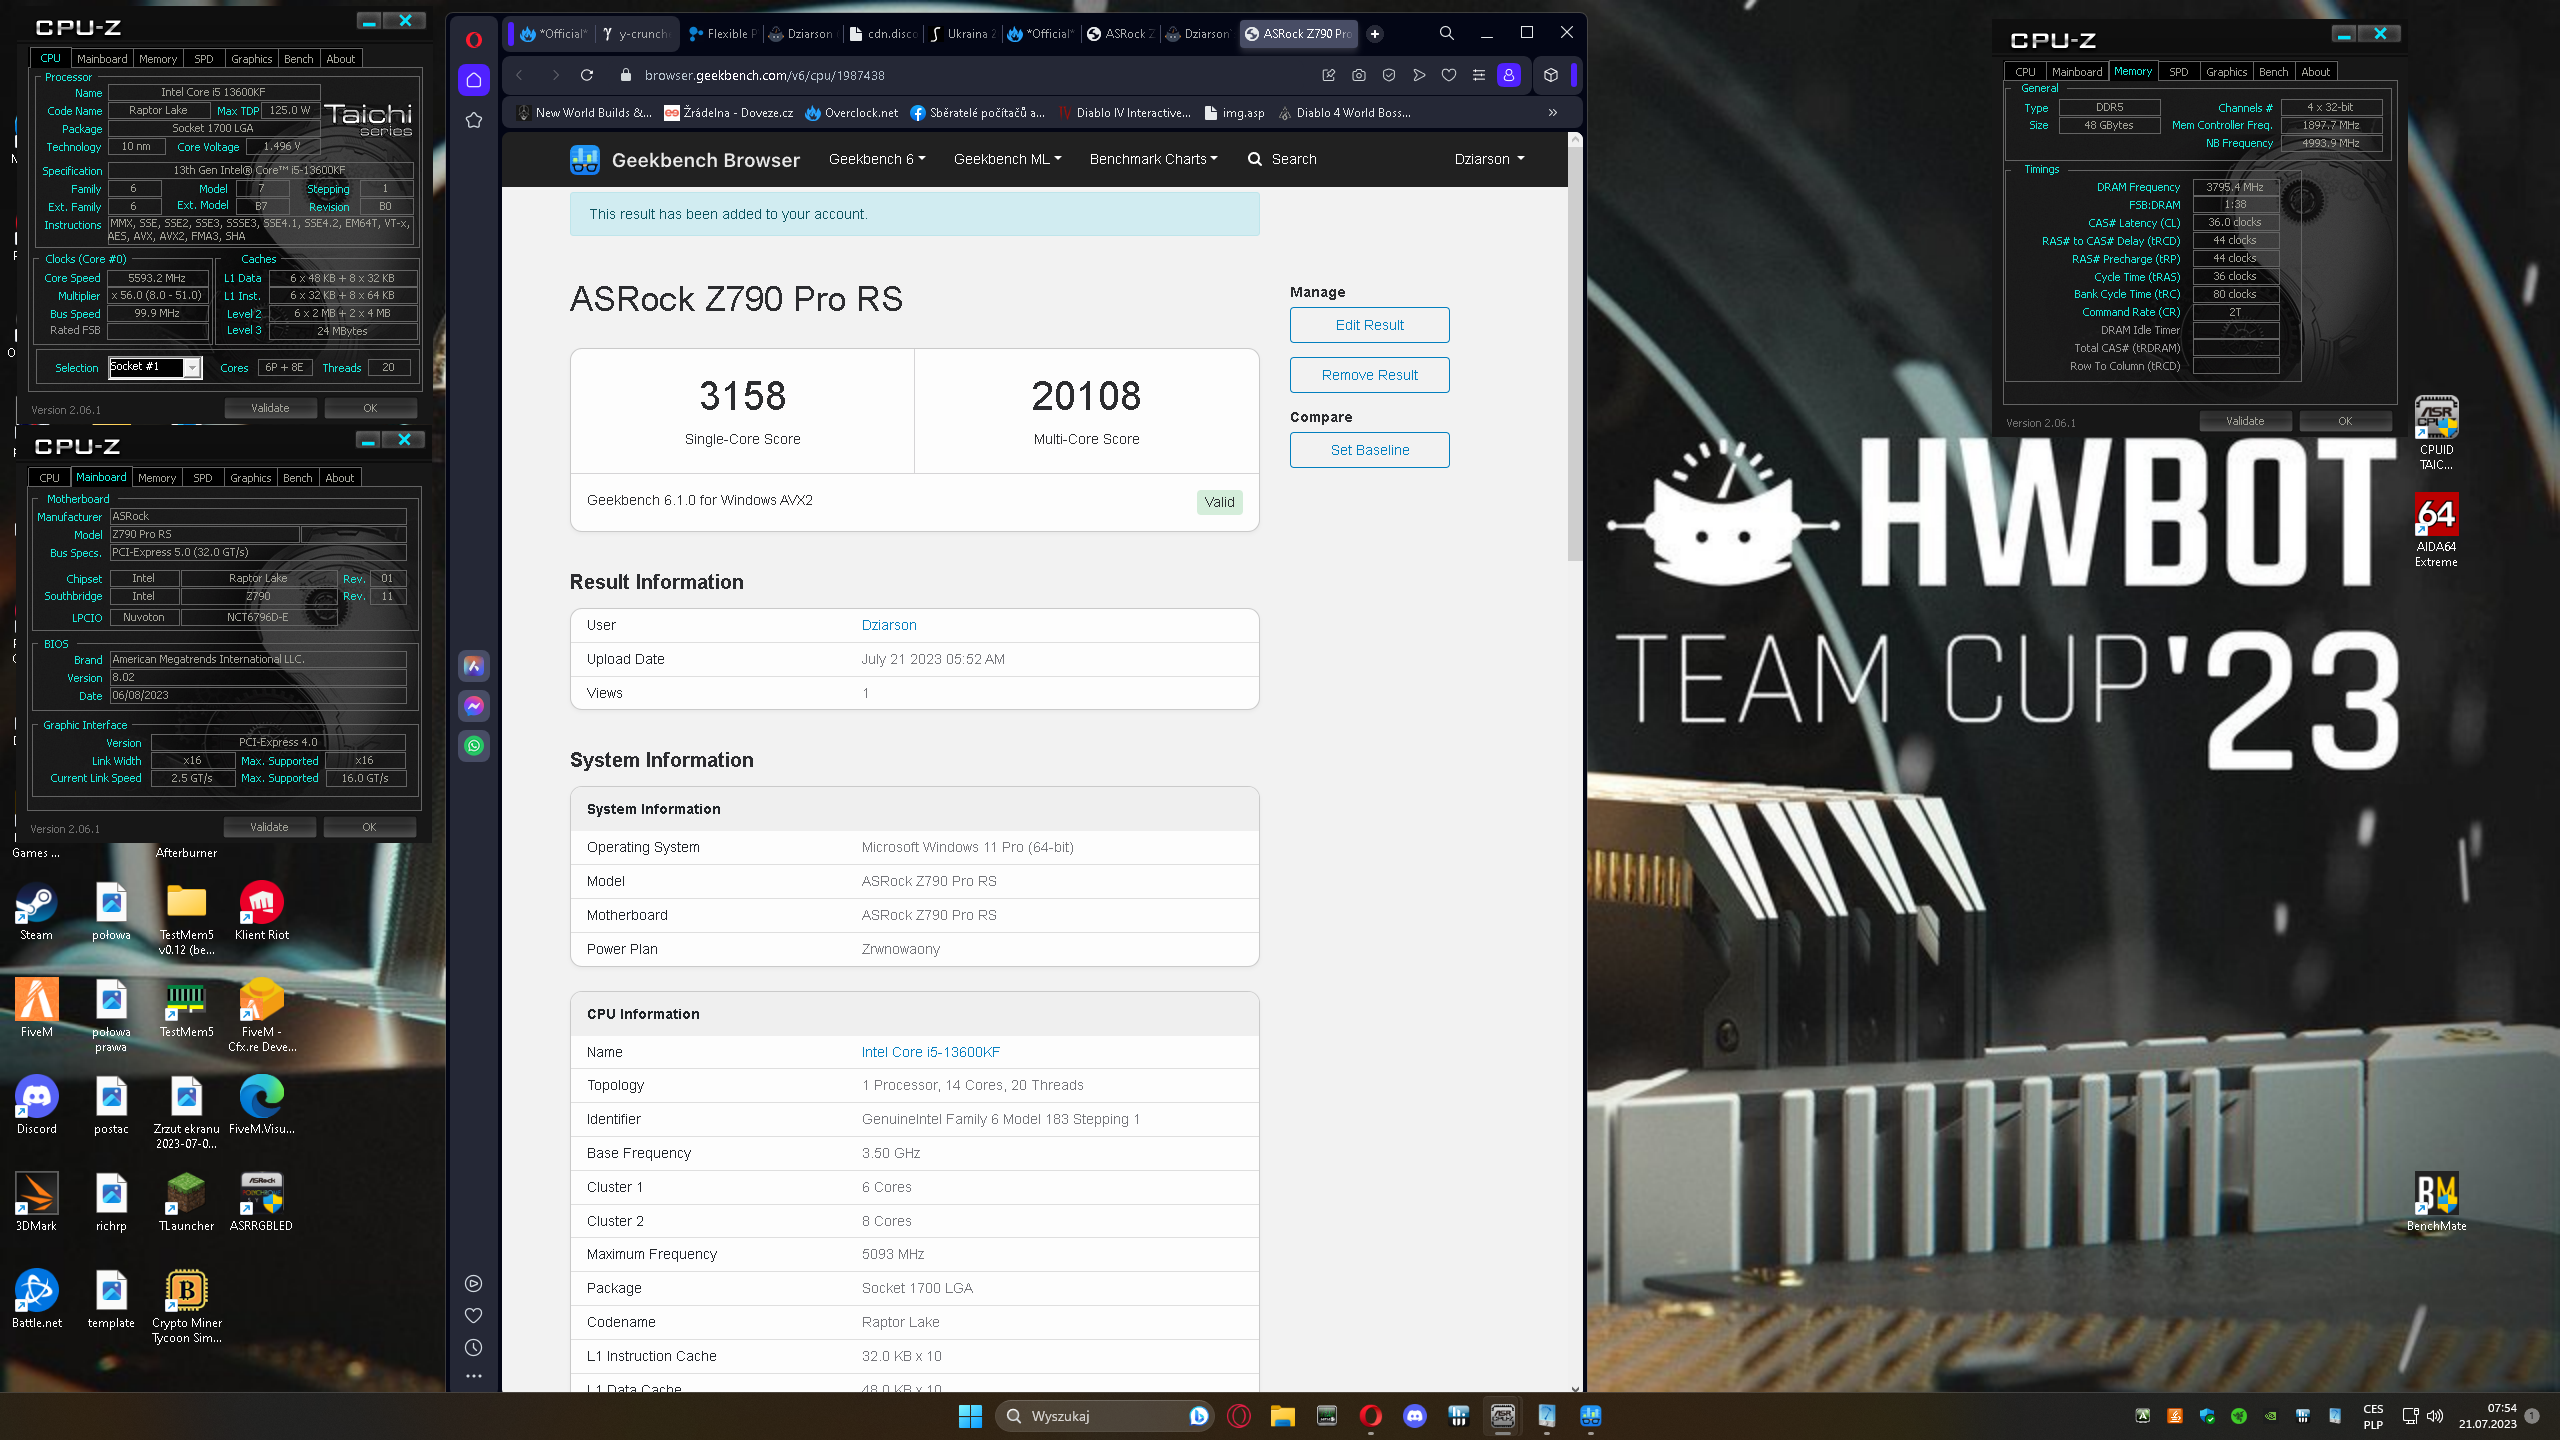Open Opera account profile icon
Viewport: 2560px width, 1440px height.
point(1509,75)
